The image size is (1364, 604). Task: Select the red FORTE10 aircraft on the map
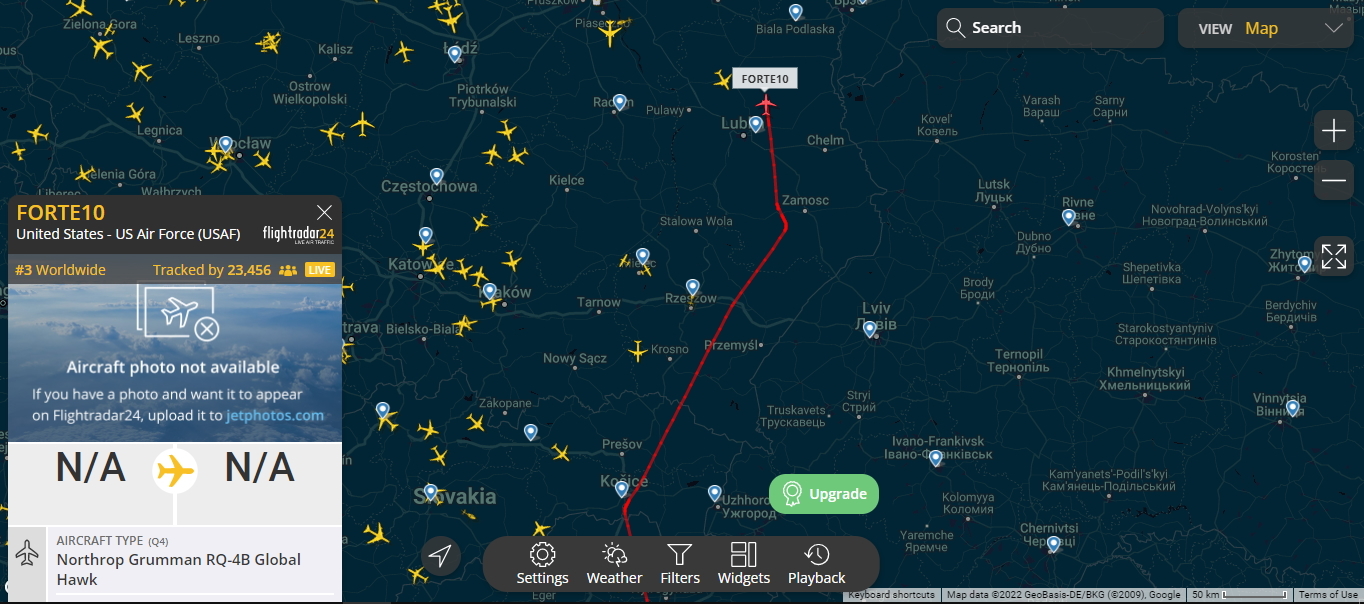pos(767,102)
